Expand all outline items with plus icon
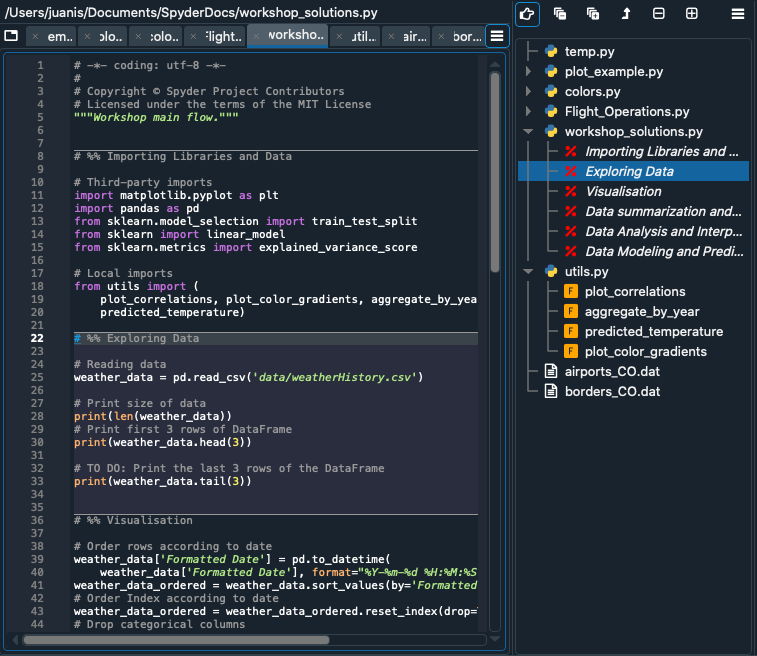 [x=691, y=14]
